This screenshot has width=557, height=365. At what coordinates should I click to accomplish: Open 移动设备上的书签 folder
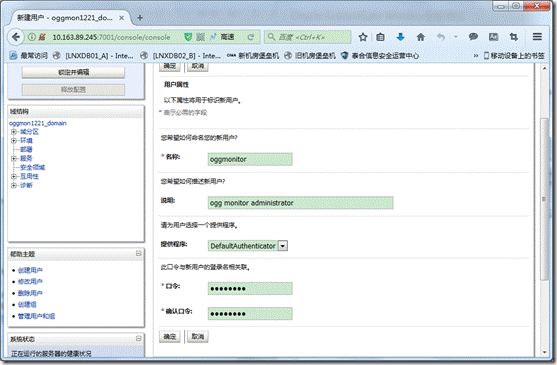click(x=514, y=55)
